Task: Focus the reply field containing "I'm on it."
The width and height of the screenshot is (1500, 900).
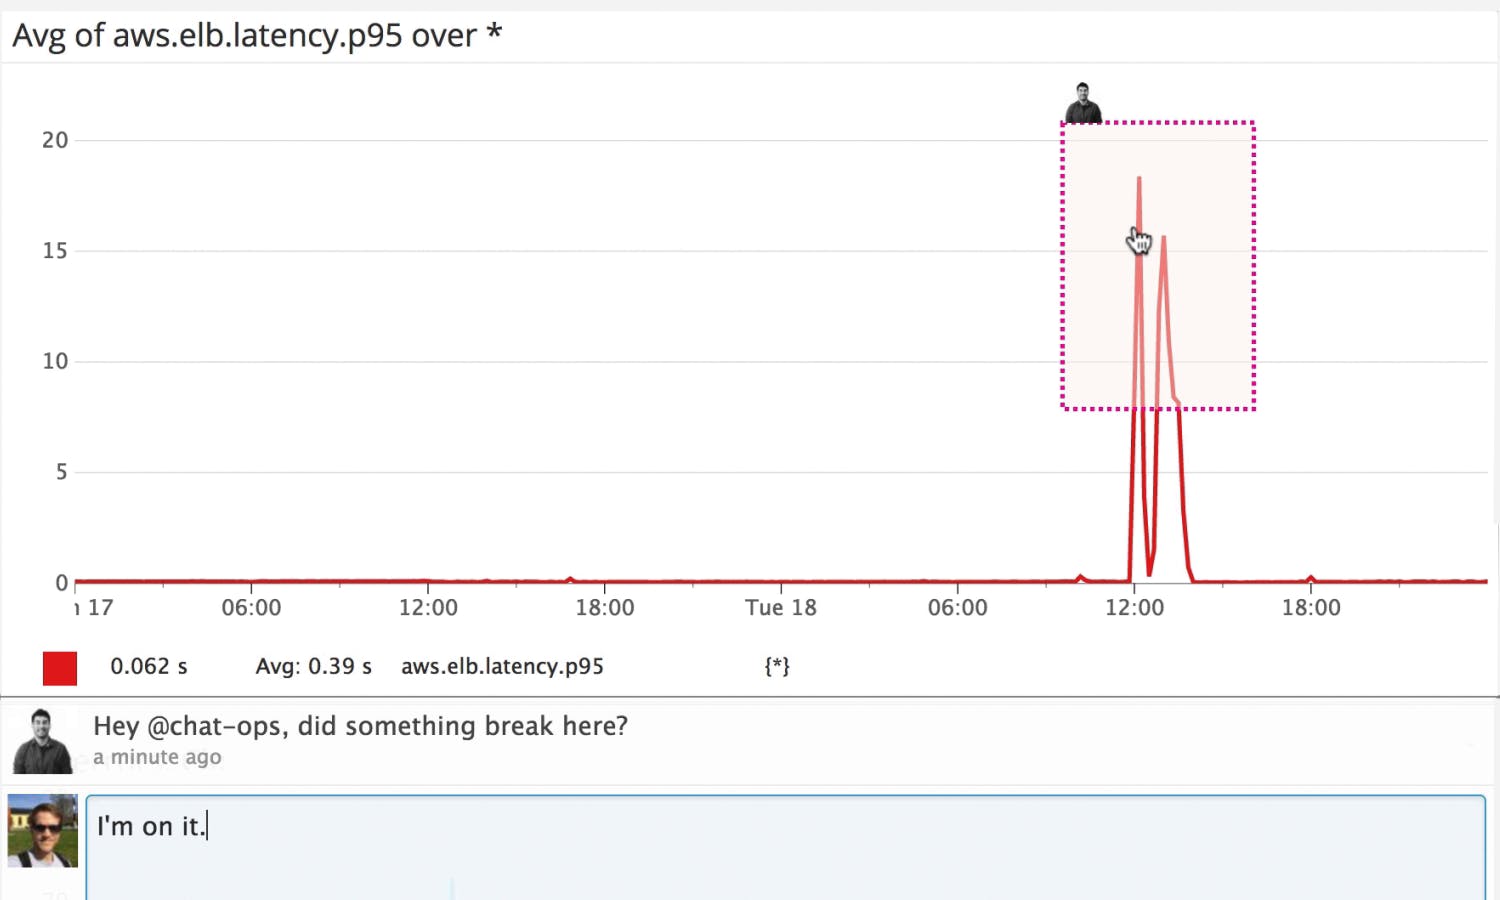Action: pos(785,845)
